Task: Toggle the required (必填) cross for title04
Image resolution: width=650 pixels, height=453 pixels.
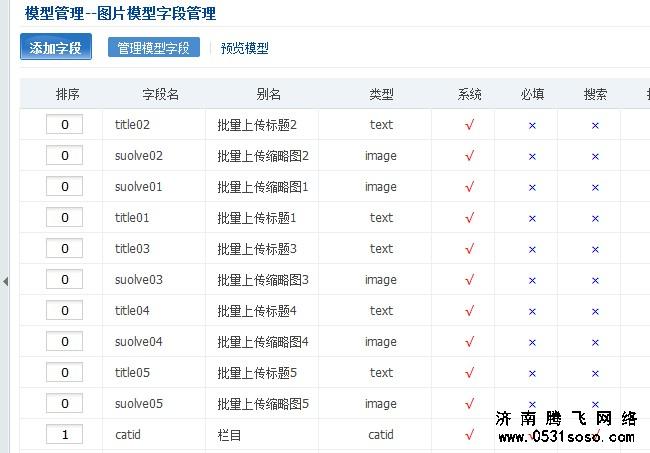Action: pos(532,312)
